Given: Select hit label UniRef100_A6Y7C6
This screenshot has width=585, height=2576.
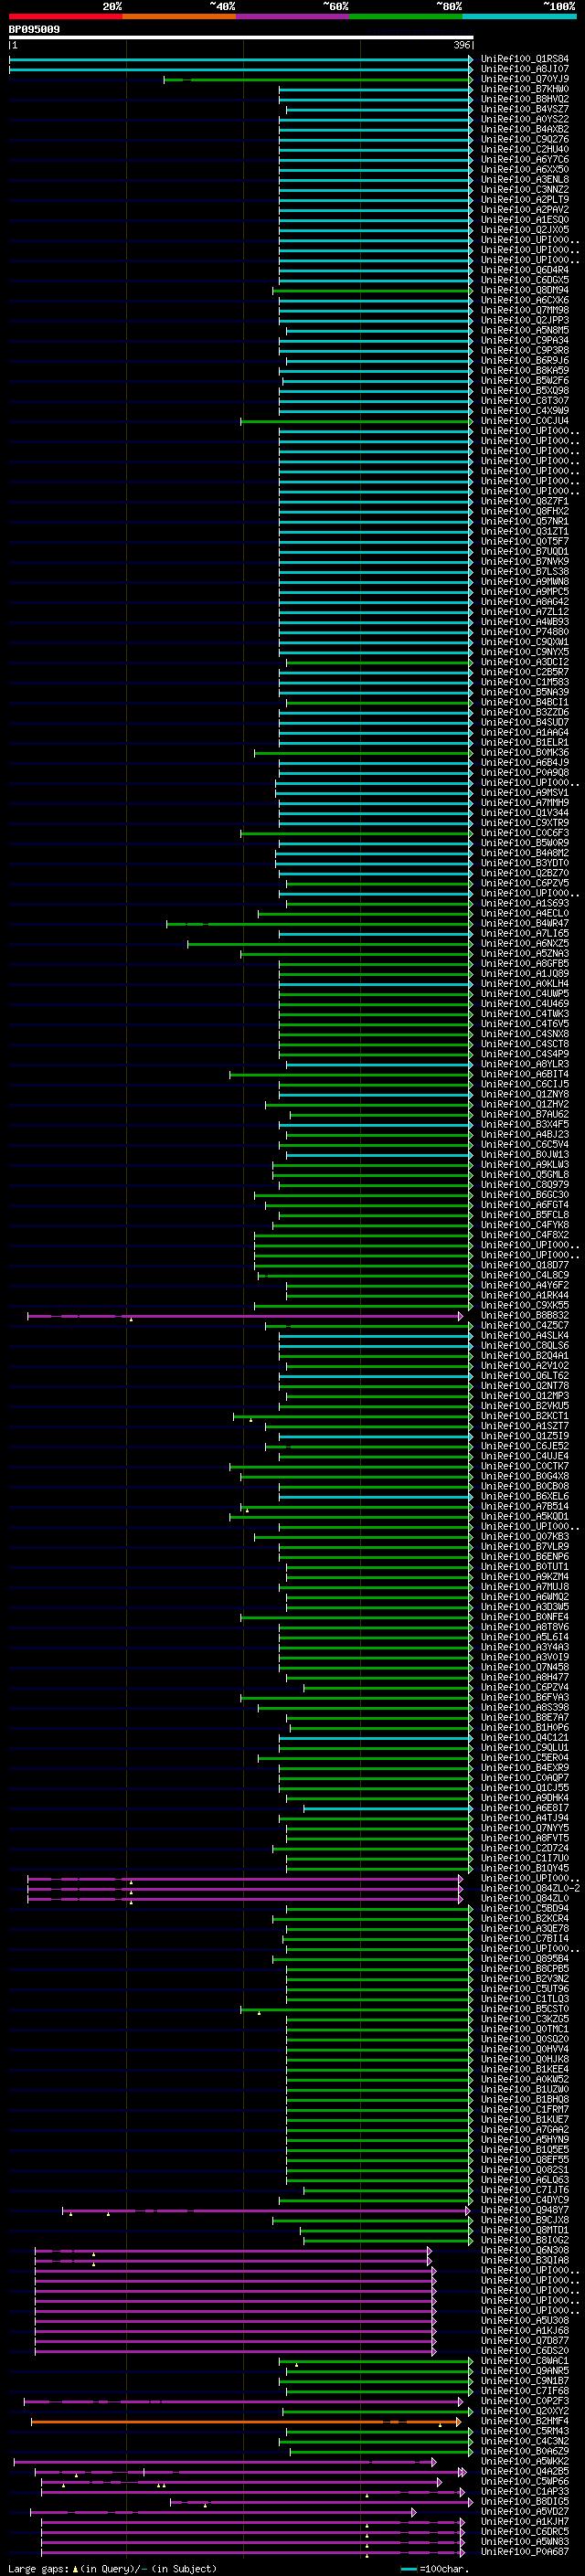Looking at the screenshot, I should pos(525,159).
